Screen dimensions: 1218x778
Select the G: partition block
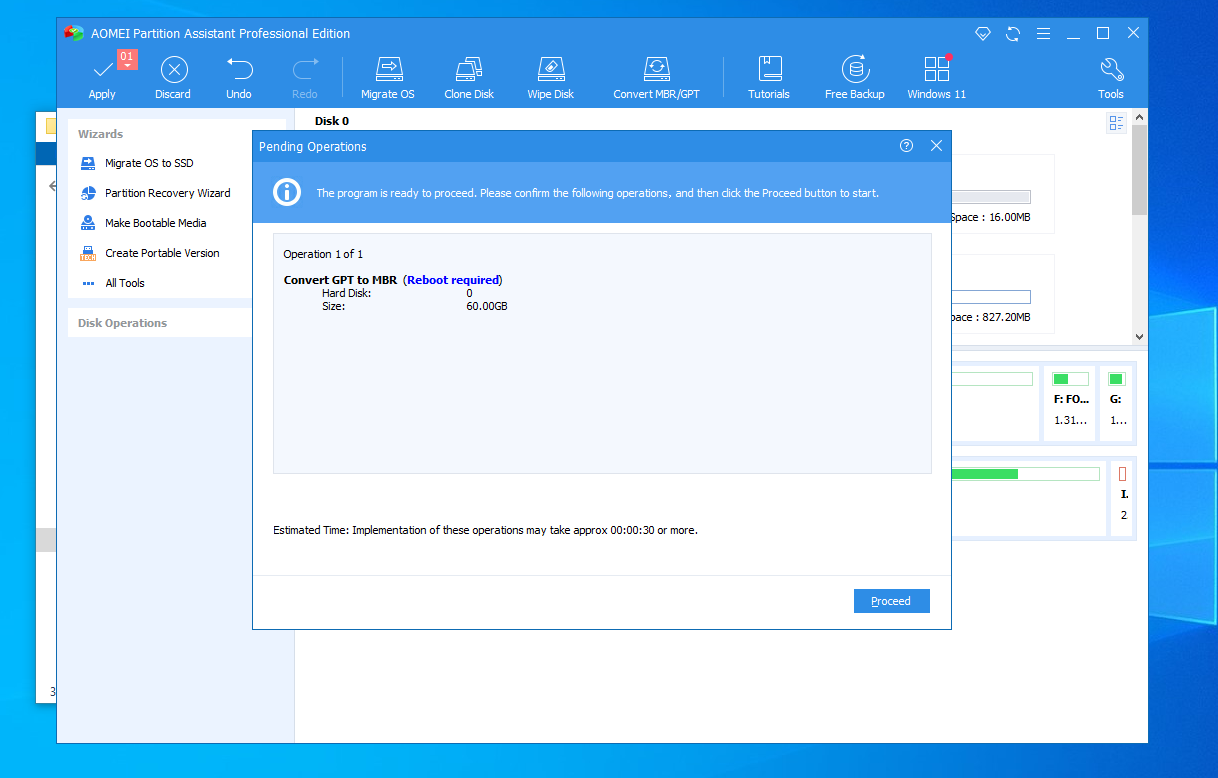point(1116,404)
